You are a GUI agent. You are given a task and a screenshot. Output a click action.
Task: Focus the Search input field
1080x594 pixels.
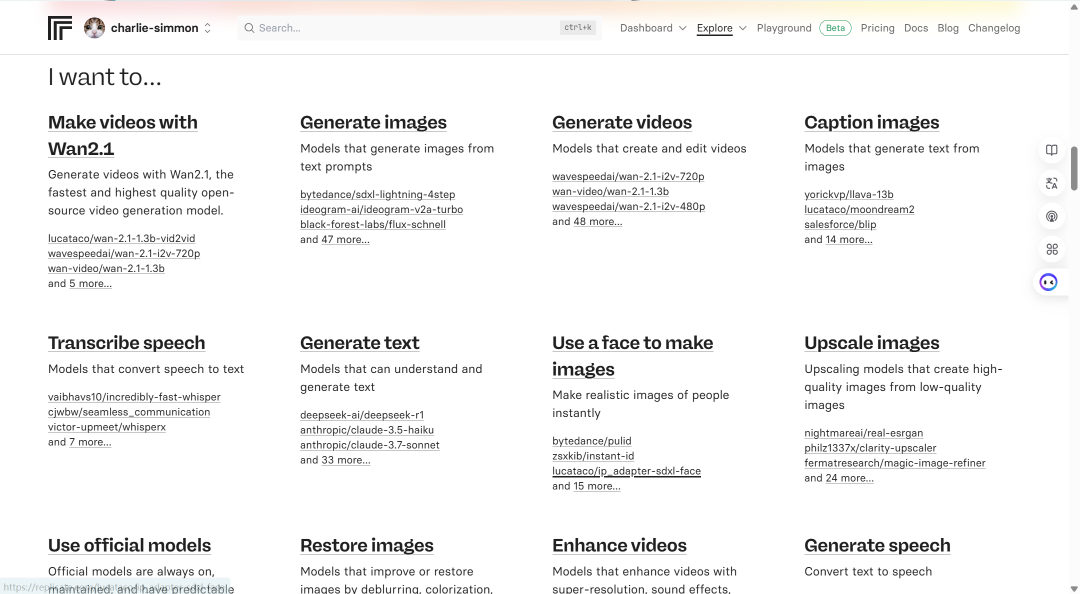(x=419, y=28)
